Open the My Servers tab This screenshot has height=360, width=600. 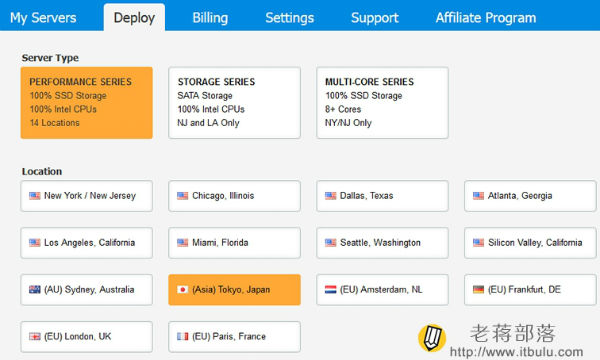(x=43, y=18)
